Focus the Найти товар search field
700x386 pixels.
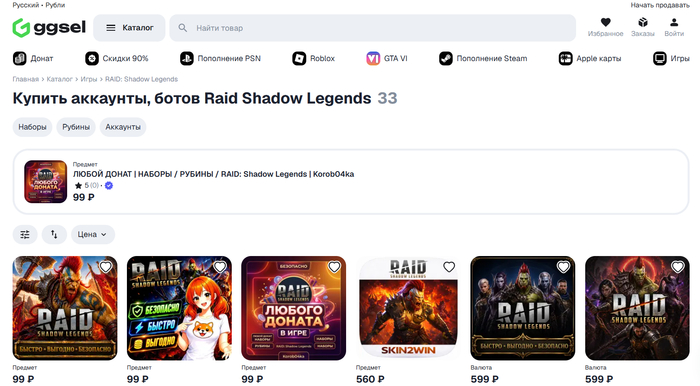tap(372, 28)
